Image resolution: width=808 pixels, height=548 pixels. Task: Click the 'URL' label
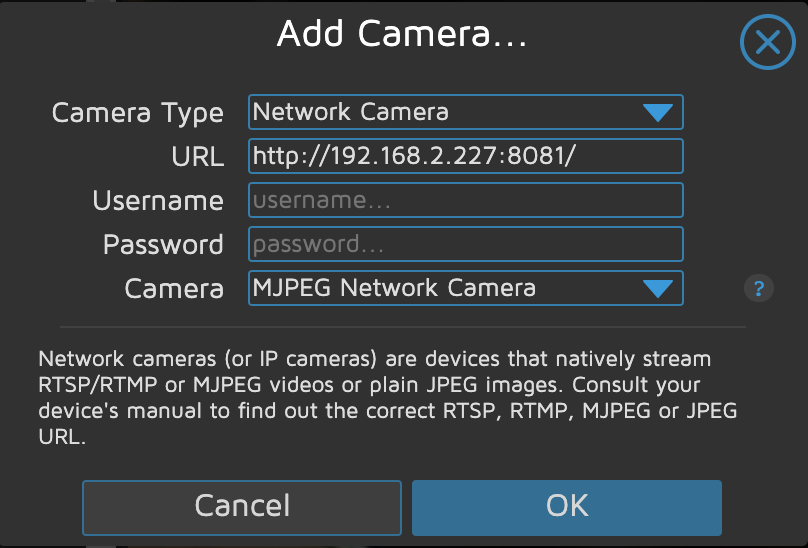pos(197,157)
